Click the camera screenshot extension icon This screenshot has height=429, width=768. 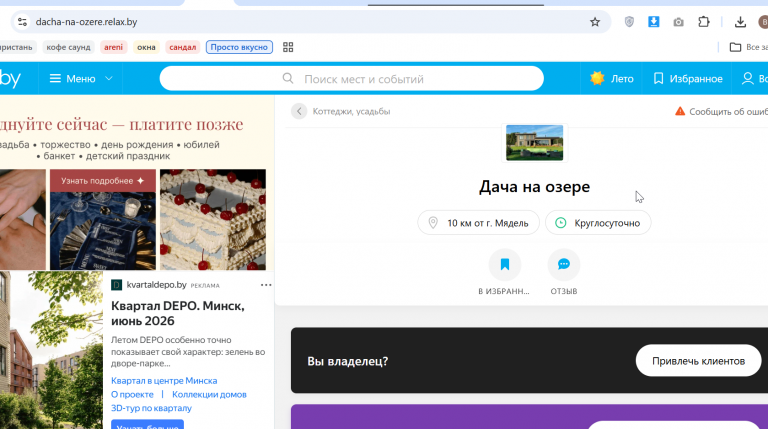678,22
